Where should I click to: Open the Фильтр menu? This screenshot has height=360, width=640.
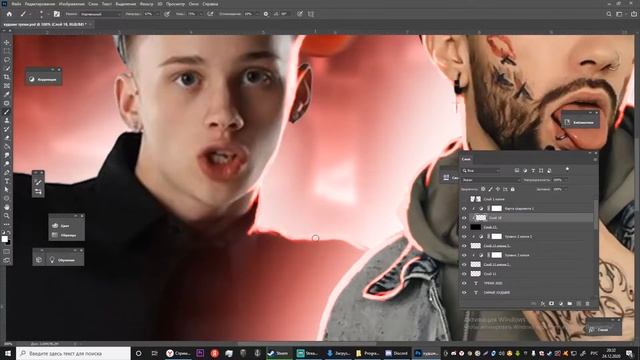point(147,4)
